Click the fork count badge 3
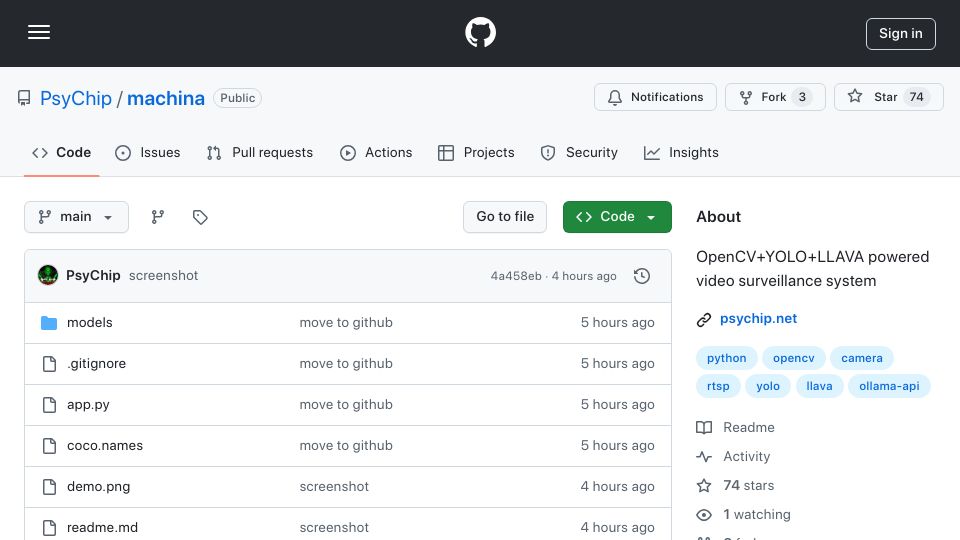This screenshot has height=540, width=960. [x=802, y=97]
